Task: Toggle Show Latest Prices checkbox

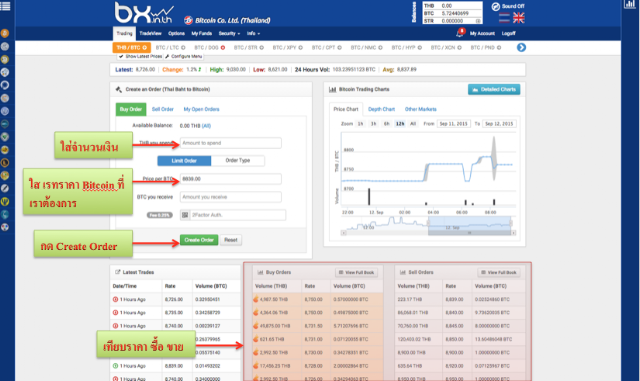Action: tap(121, 56)
